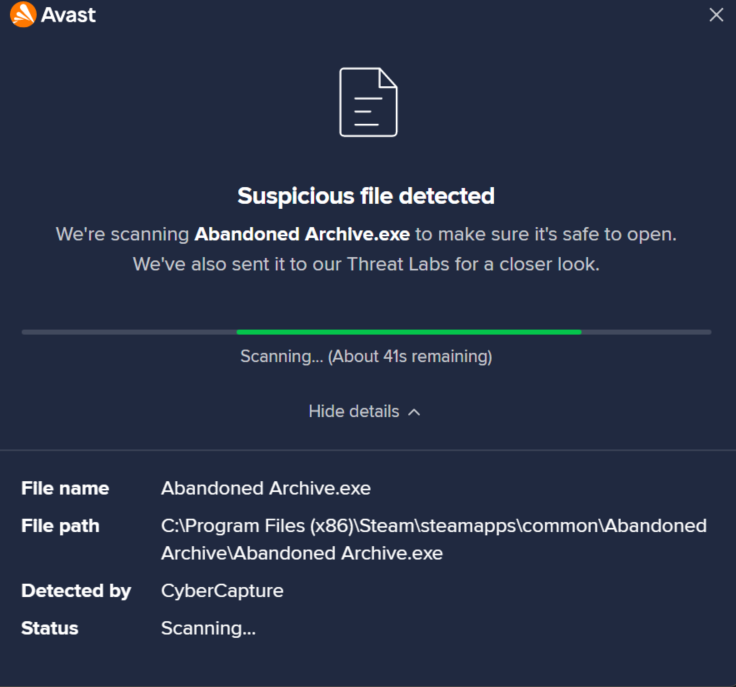Click the File path label

tap(60, 526)
